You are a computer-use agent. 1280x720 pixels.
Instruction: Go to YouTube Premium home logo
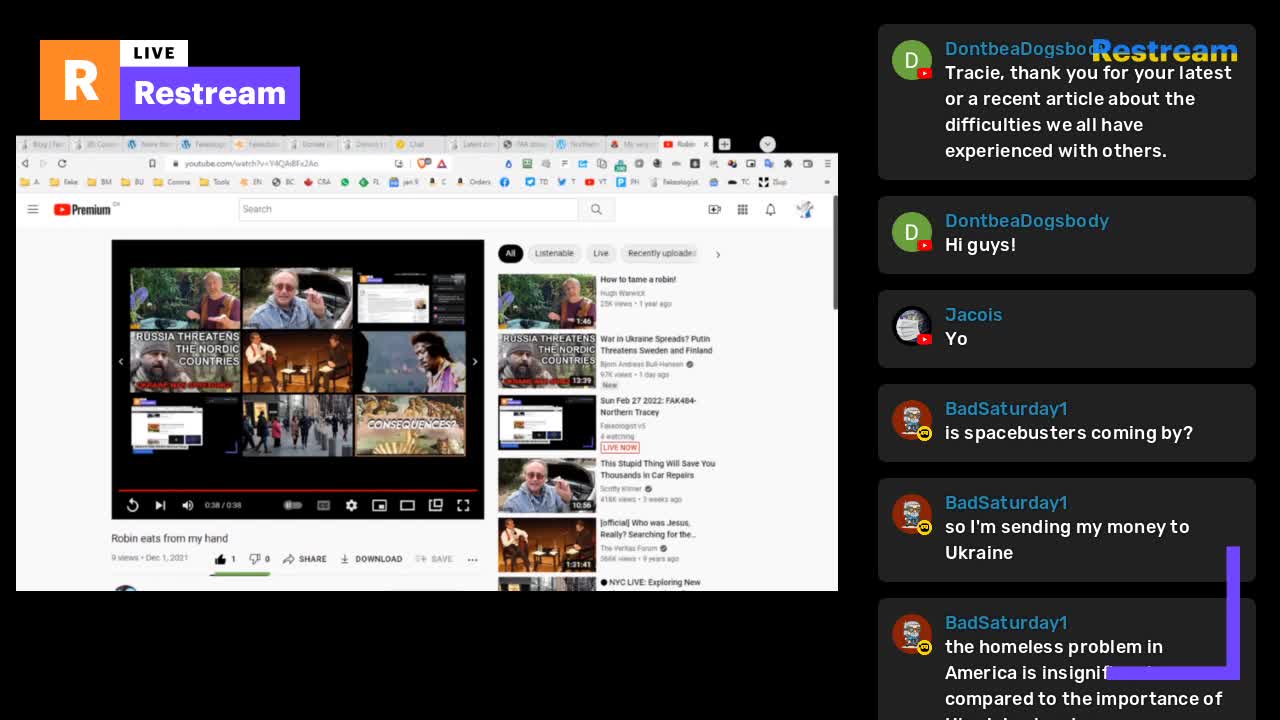pos(82,209)
